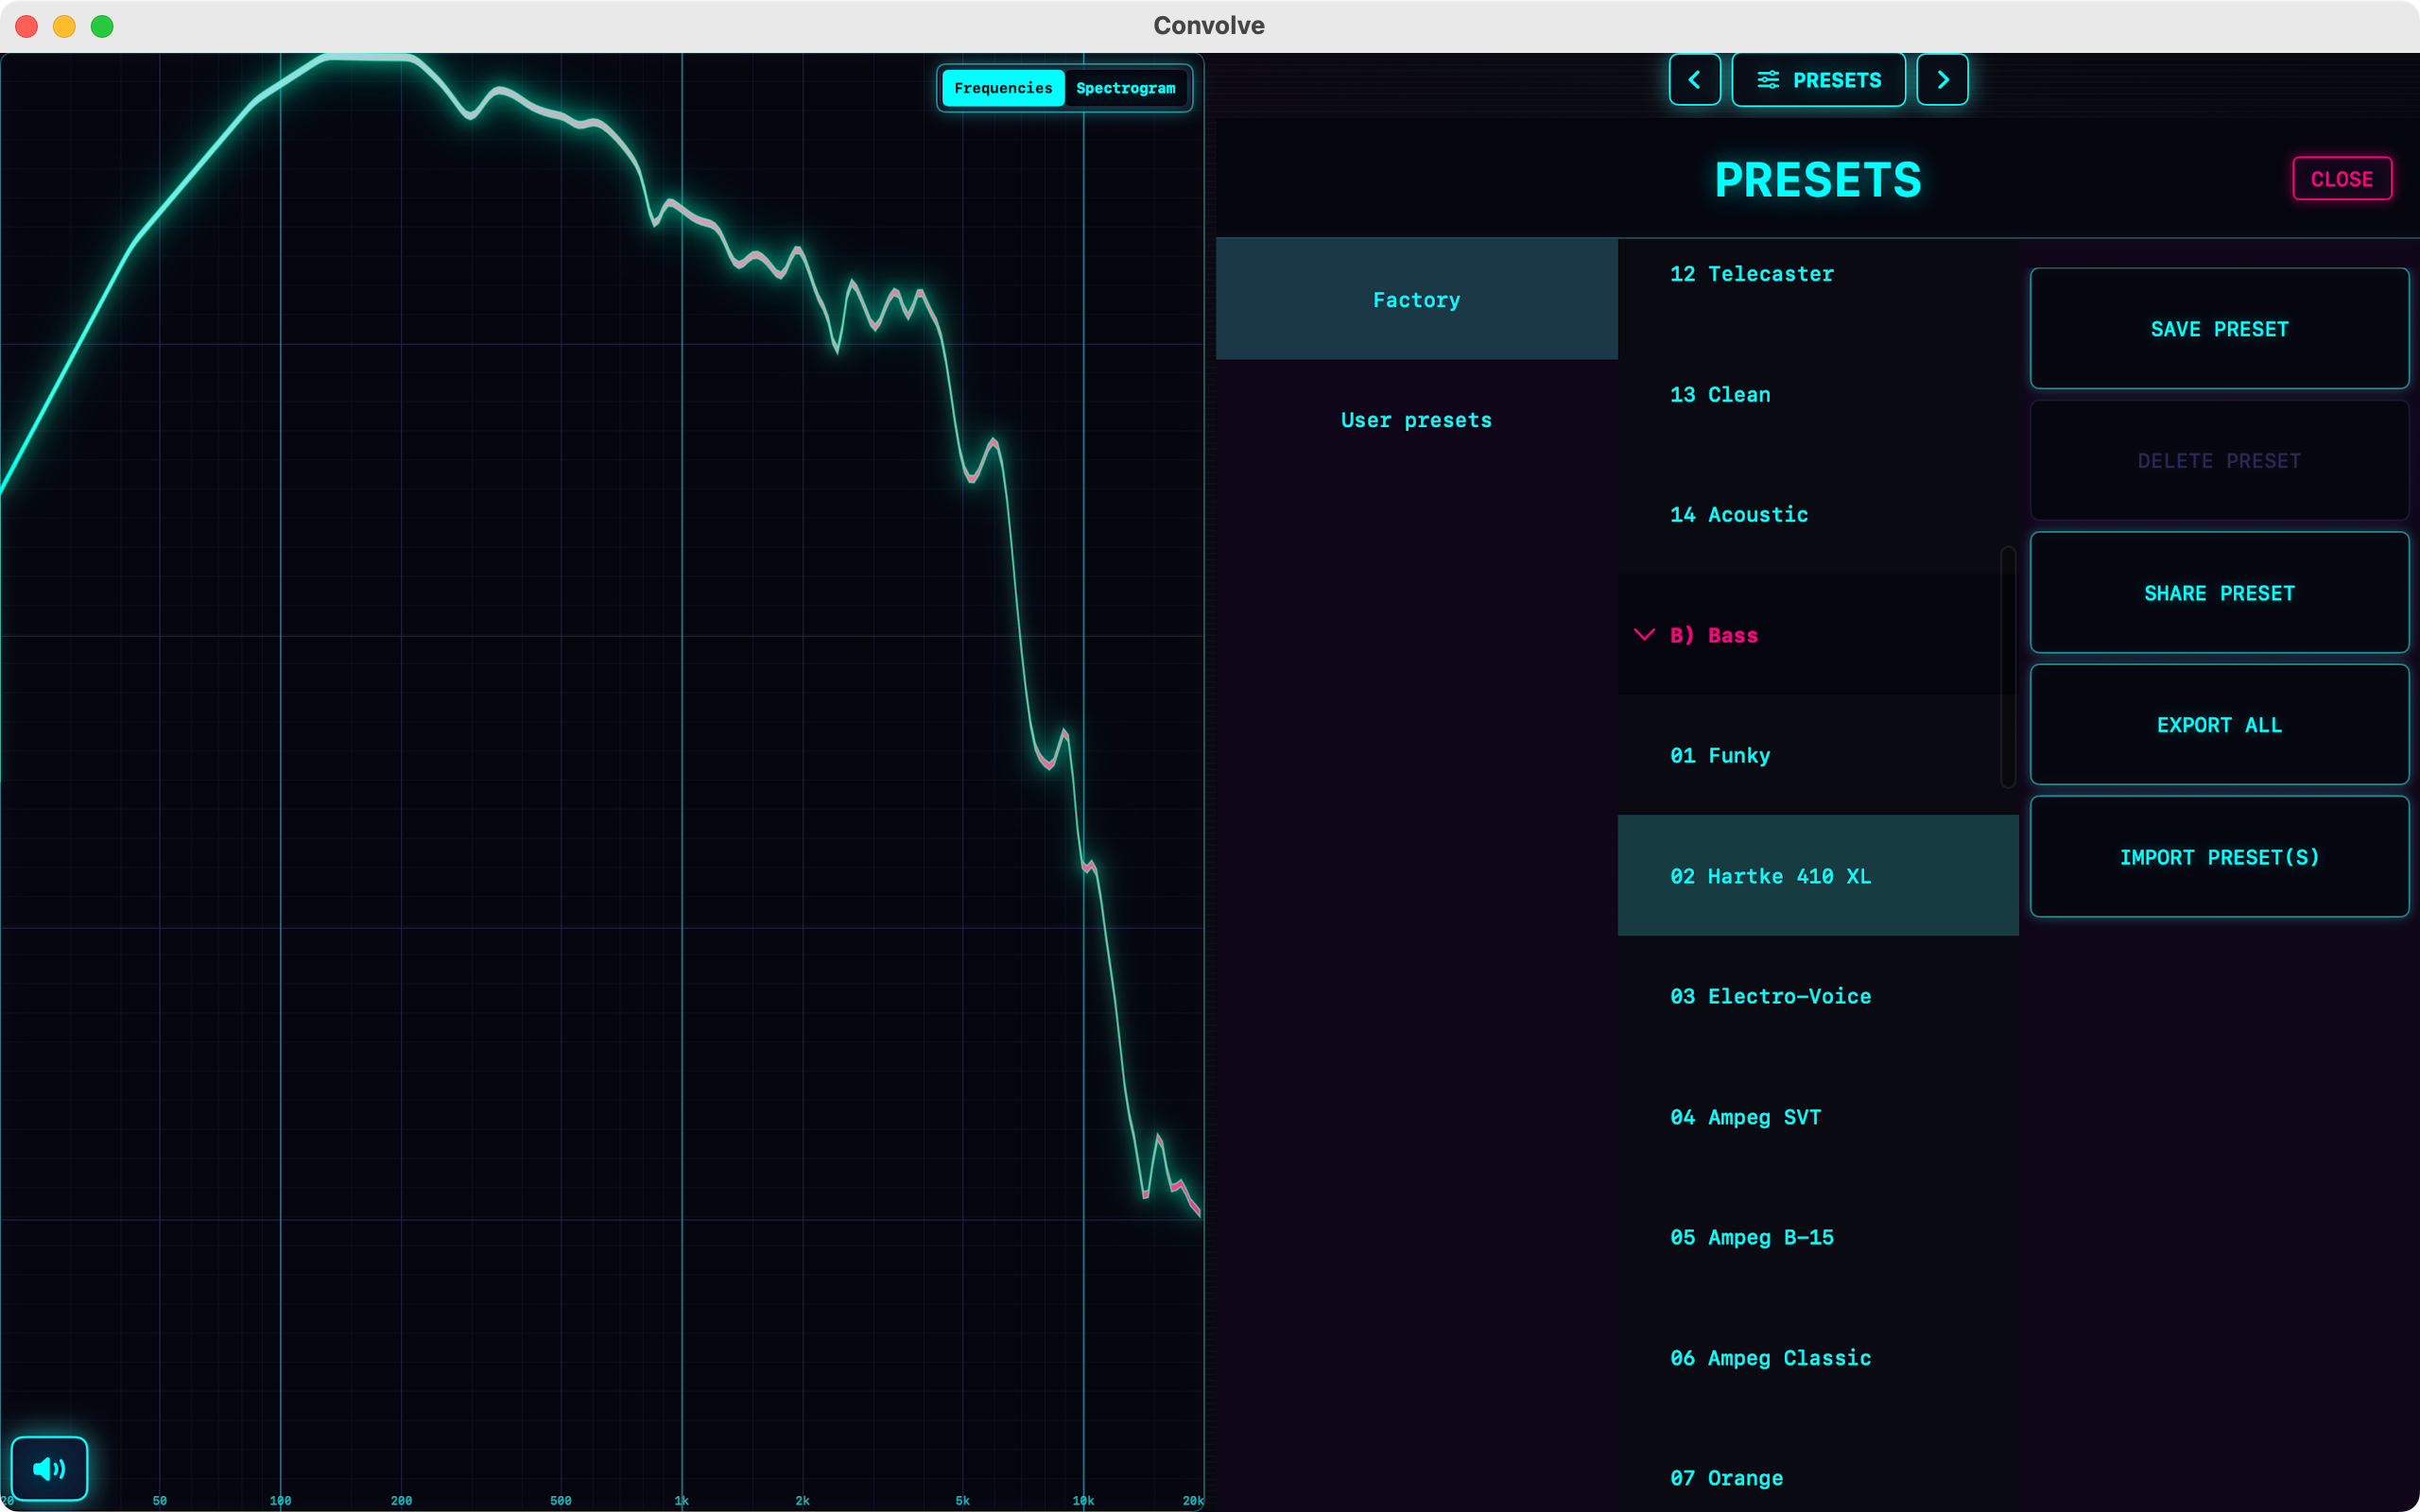Open the User presets tab

tap(1416, 420)
